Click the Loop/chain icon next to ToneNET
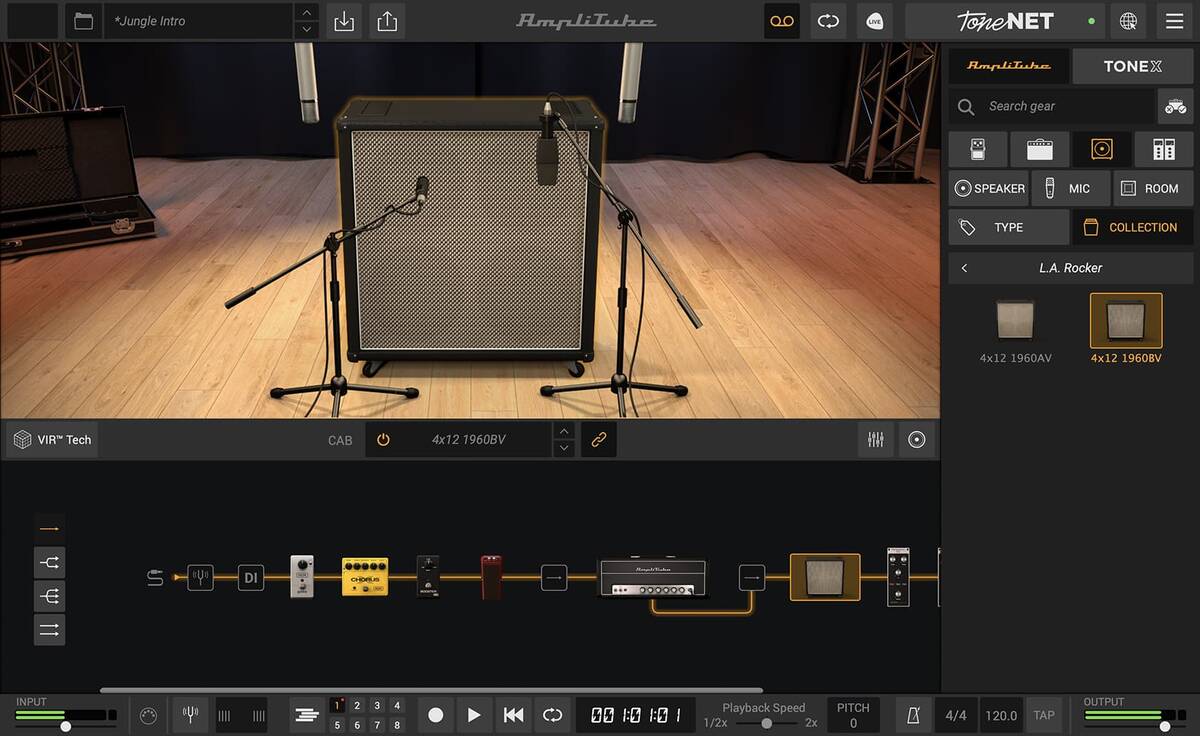Viewport: 1200px width, 736px height. (828, 20)
